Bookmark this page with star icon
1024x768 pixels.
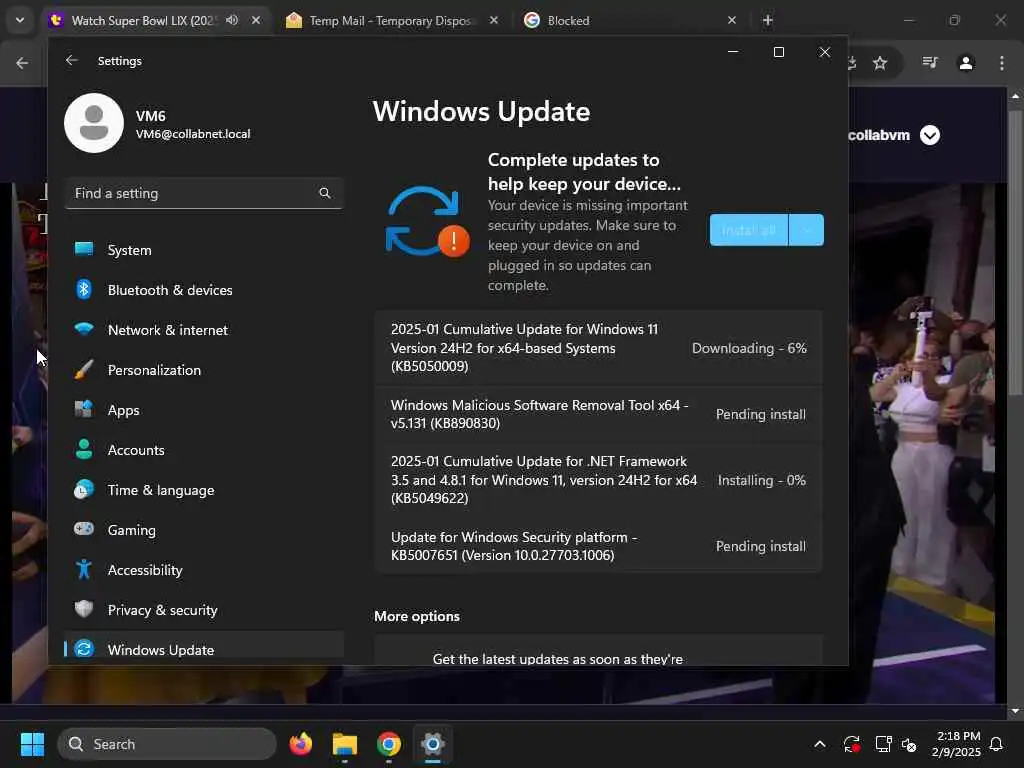(880, 63)
